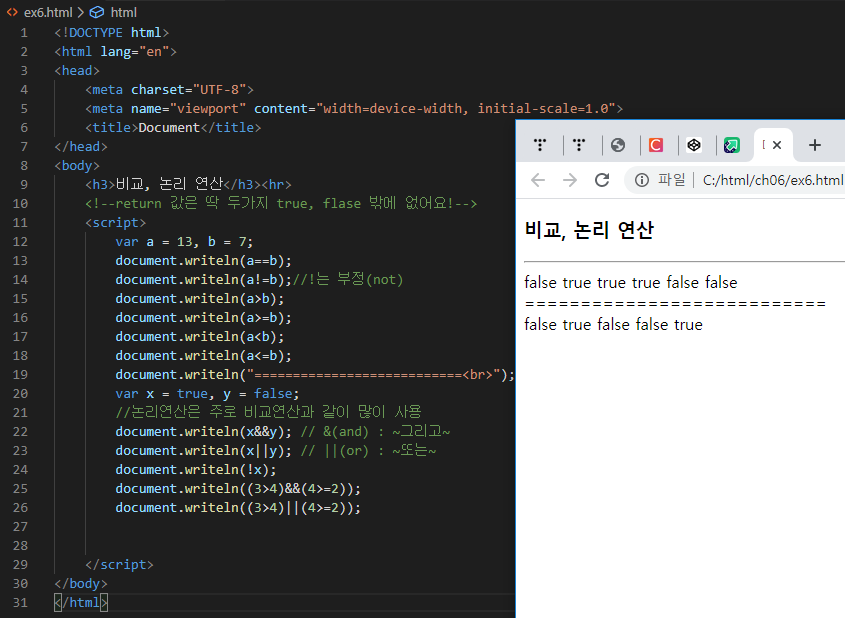The height and width of the screenshot is (618, 845).
Task: Place cursor on the DOCTYPE html line
Action: click(112, 32)
